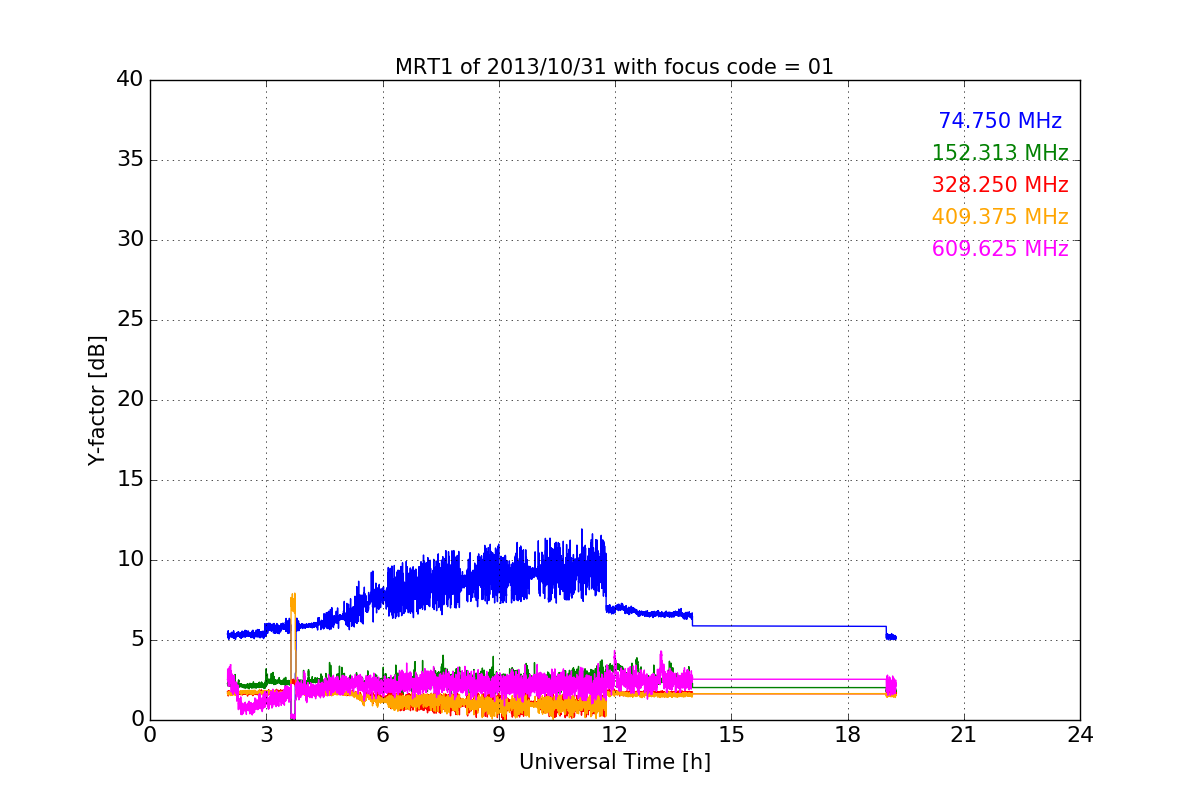Click the blue flat trace segment near 16 hours

click(790, 626)
